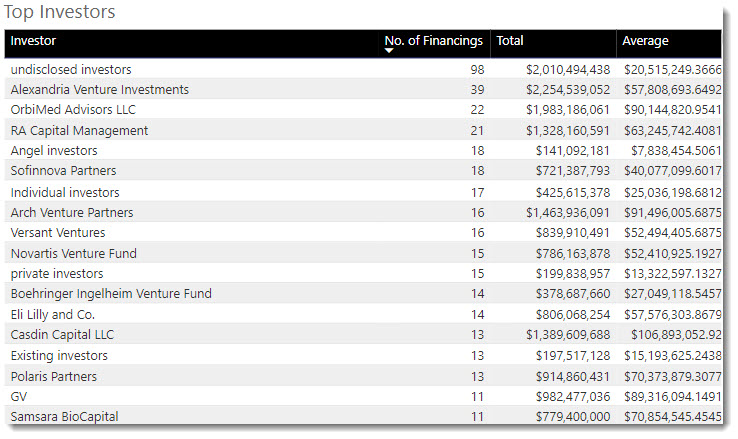Click average $57,808,693.6492
The width and height of the screenshot is (738, 439).
[673, 90]
